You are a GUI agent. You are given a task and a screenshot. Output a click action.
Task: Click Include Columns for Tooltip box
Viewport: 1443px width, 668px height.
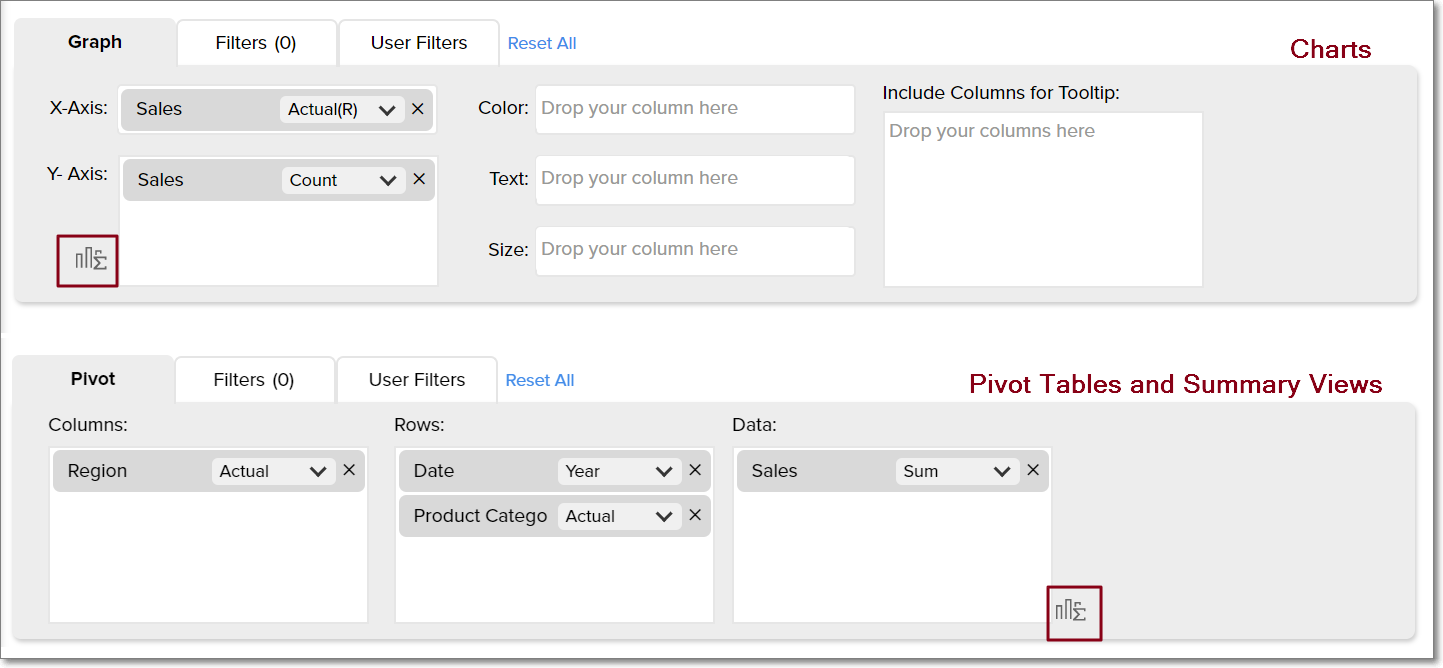click(1042, 199)
